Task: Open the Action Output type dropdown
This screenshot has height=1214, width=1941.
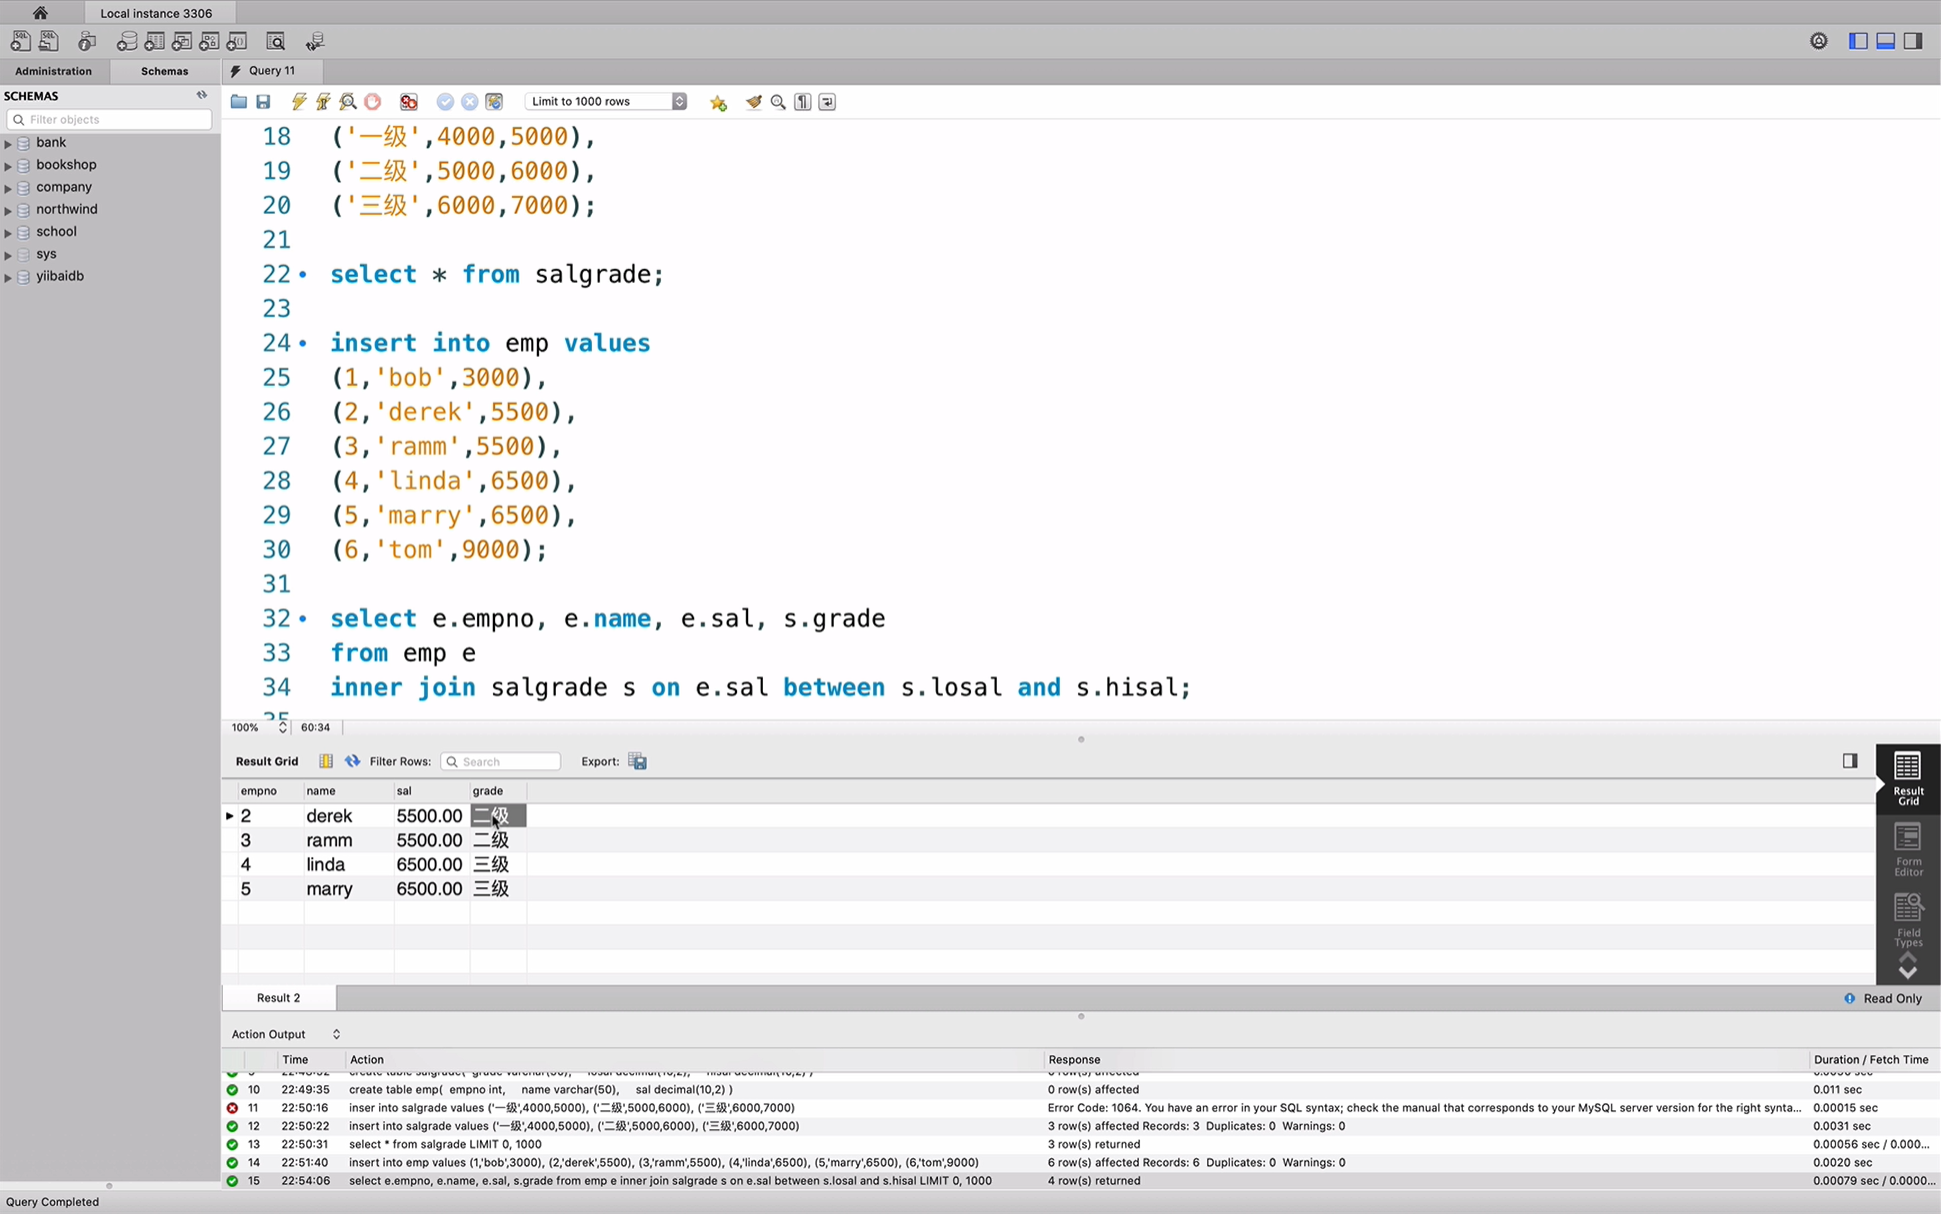Action: pyautogui.click(x=286, y=1034)
